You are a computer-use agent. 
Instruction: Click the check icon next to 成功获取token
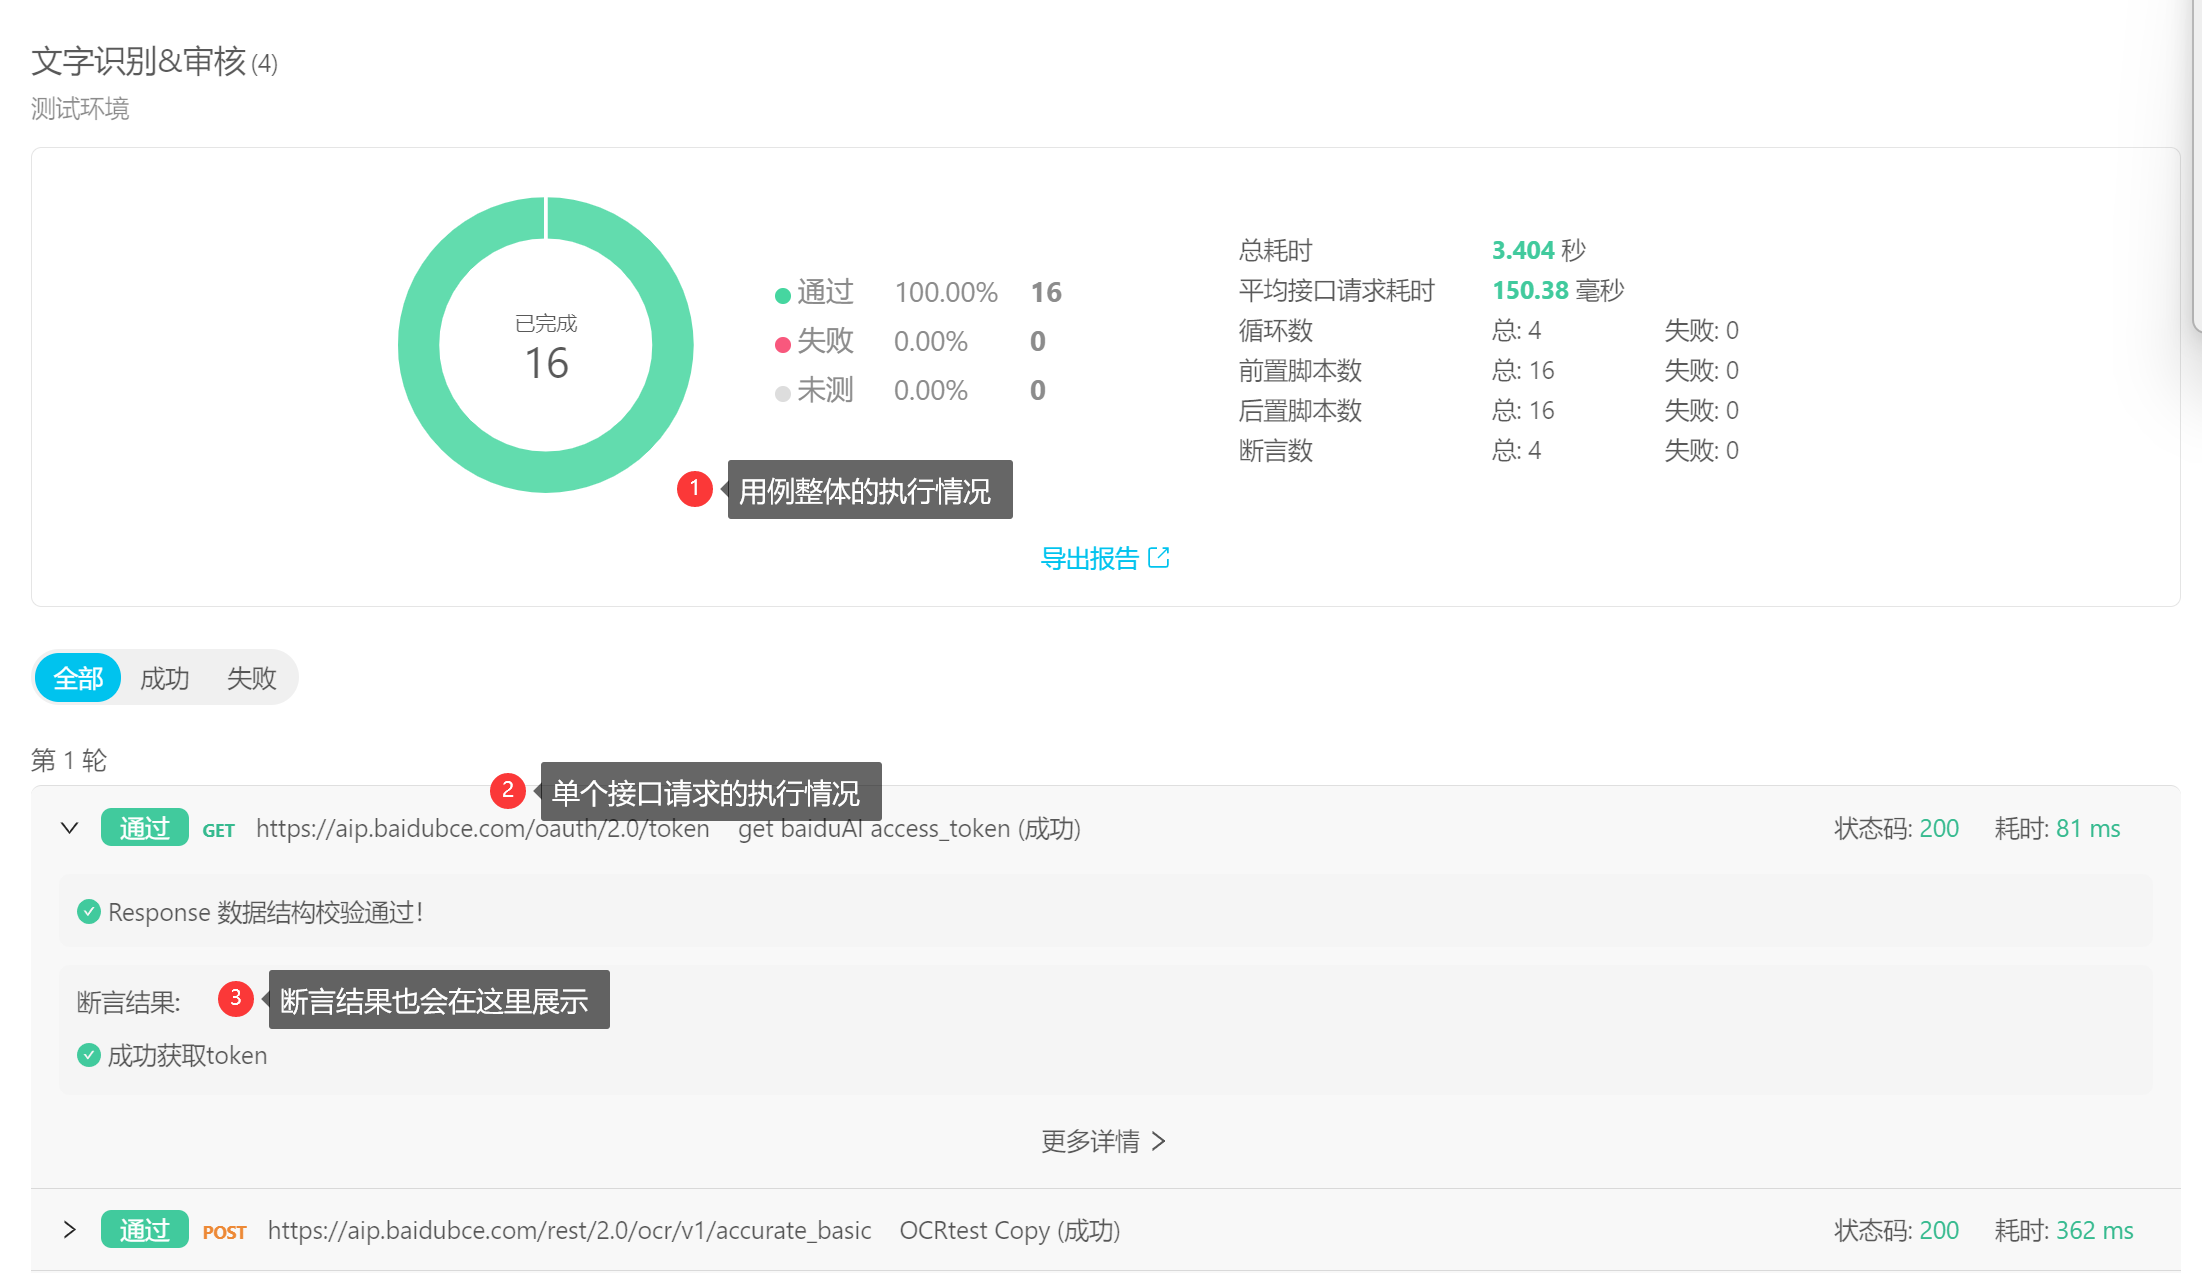(x=89, y=1054)
